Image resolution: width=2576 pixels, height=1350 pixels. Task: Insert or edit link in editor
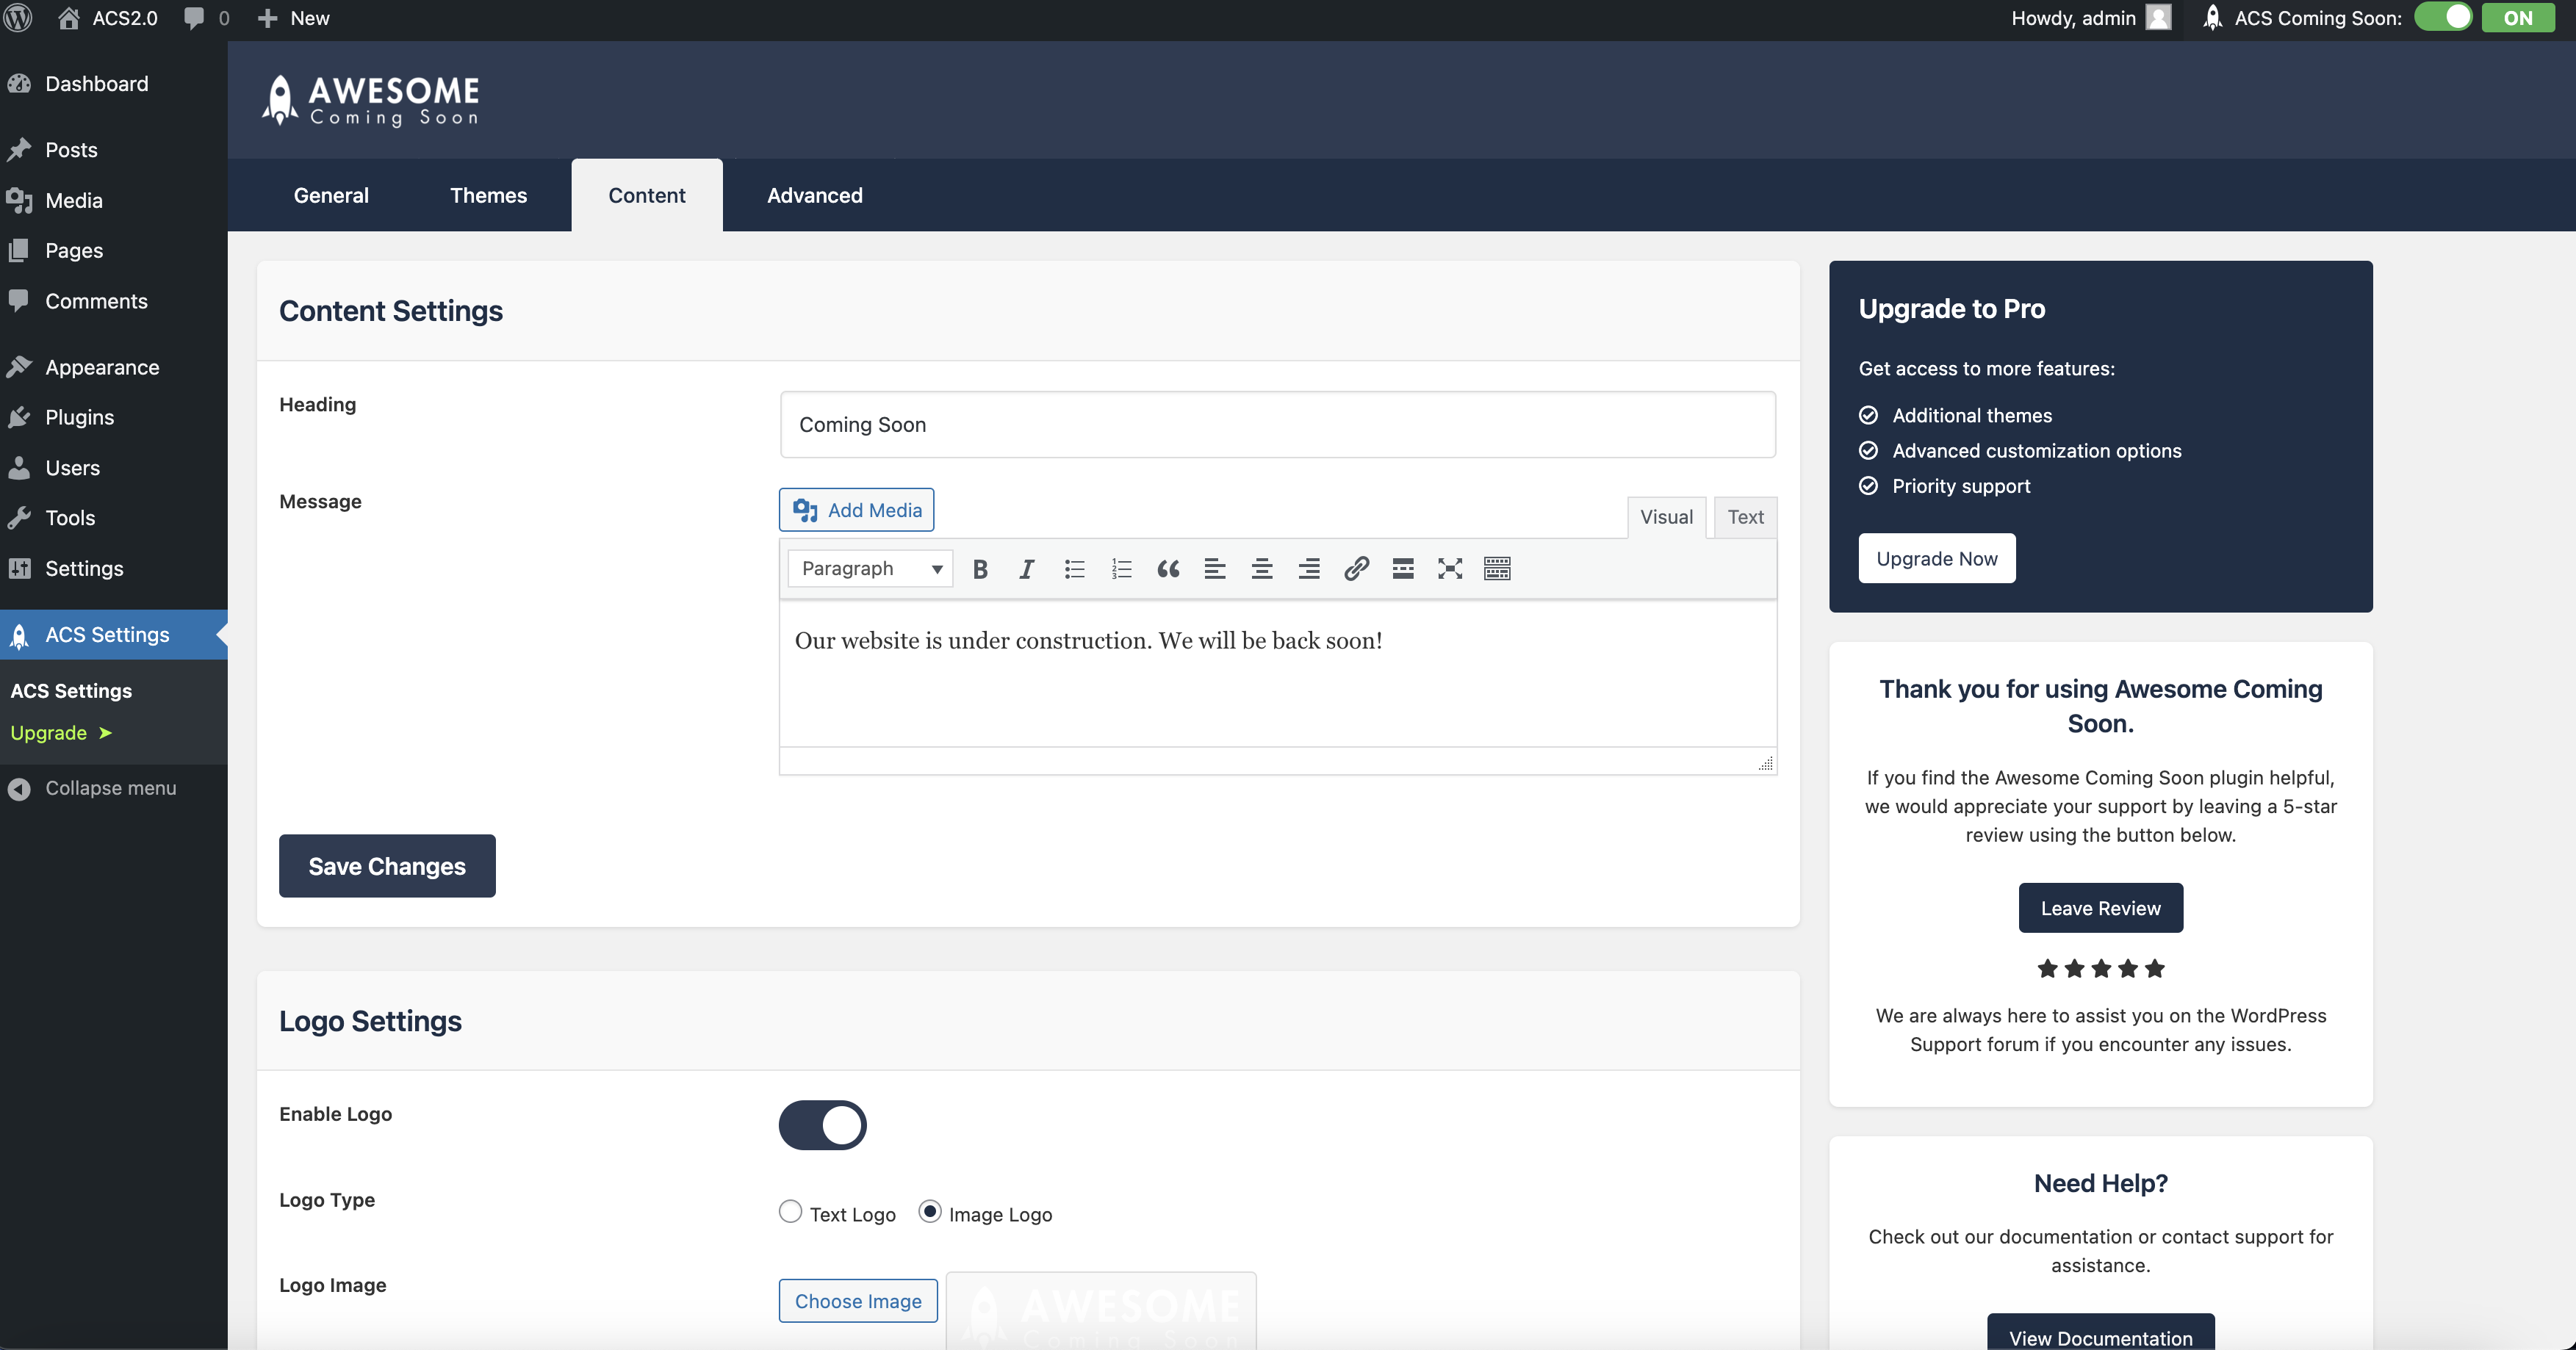point(1356,569)
